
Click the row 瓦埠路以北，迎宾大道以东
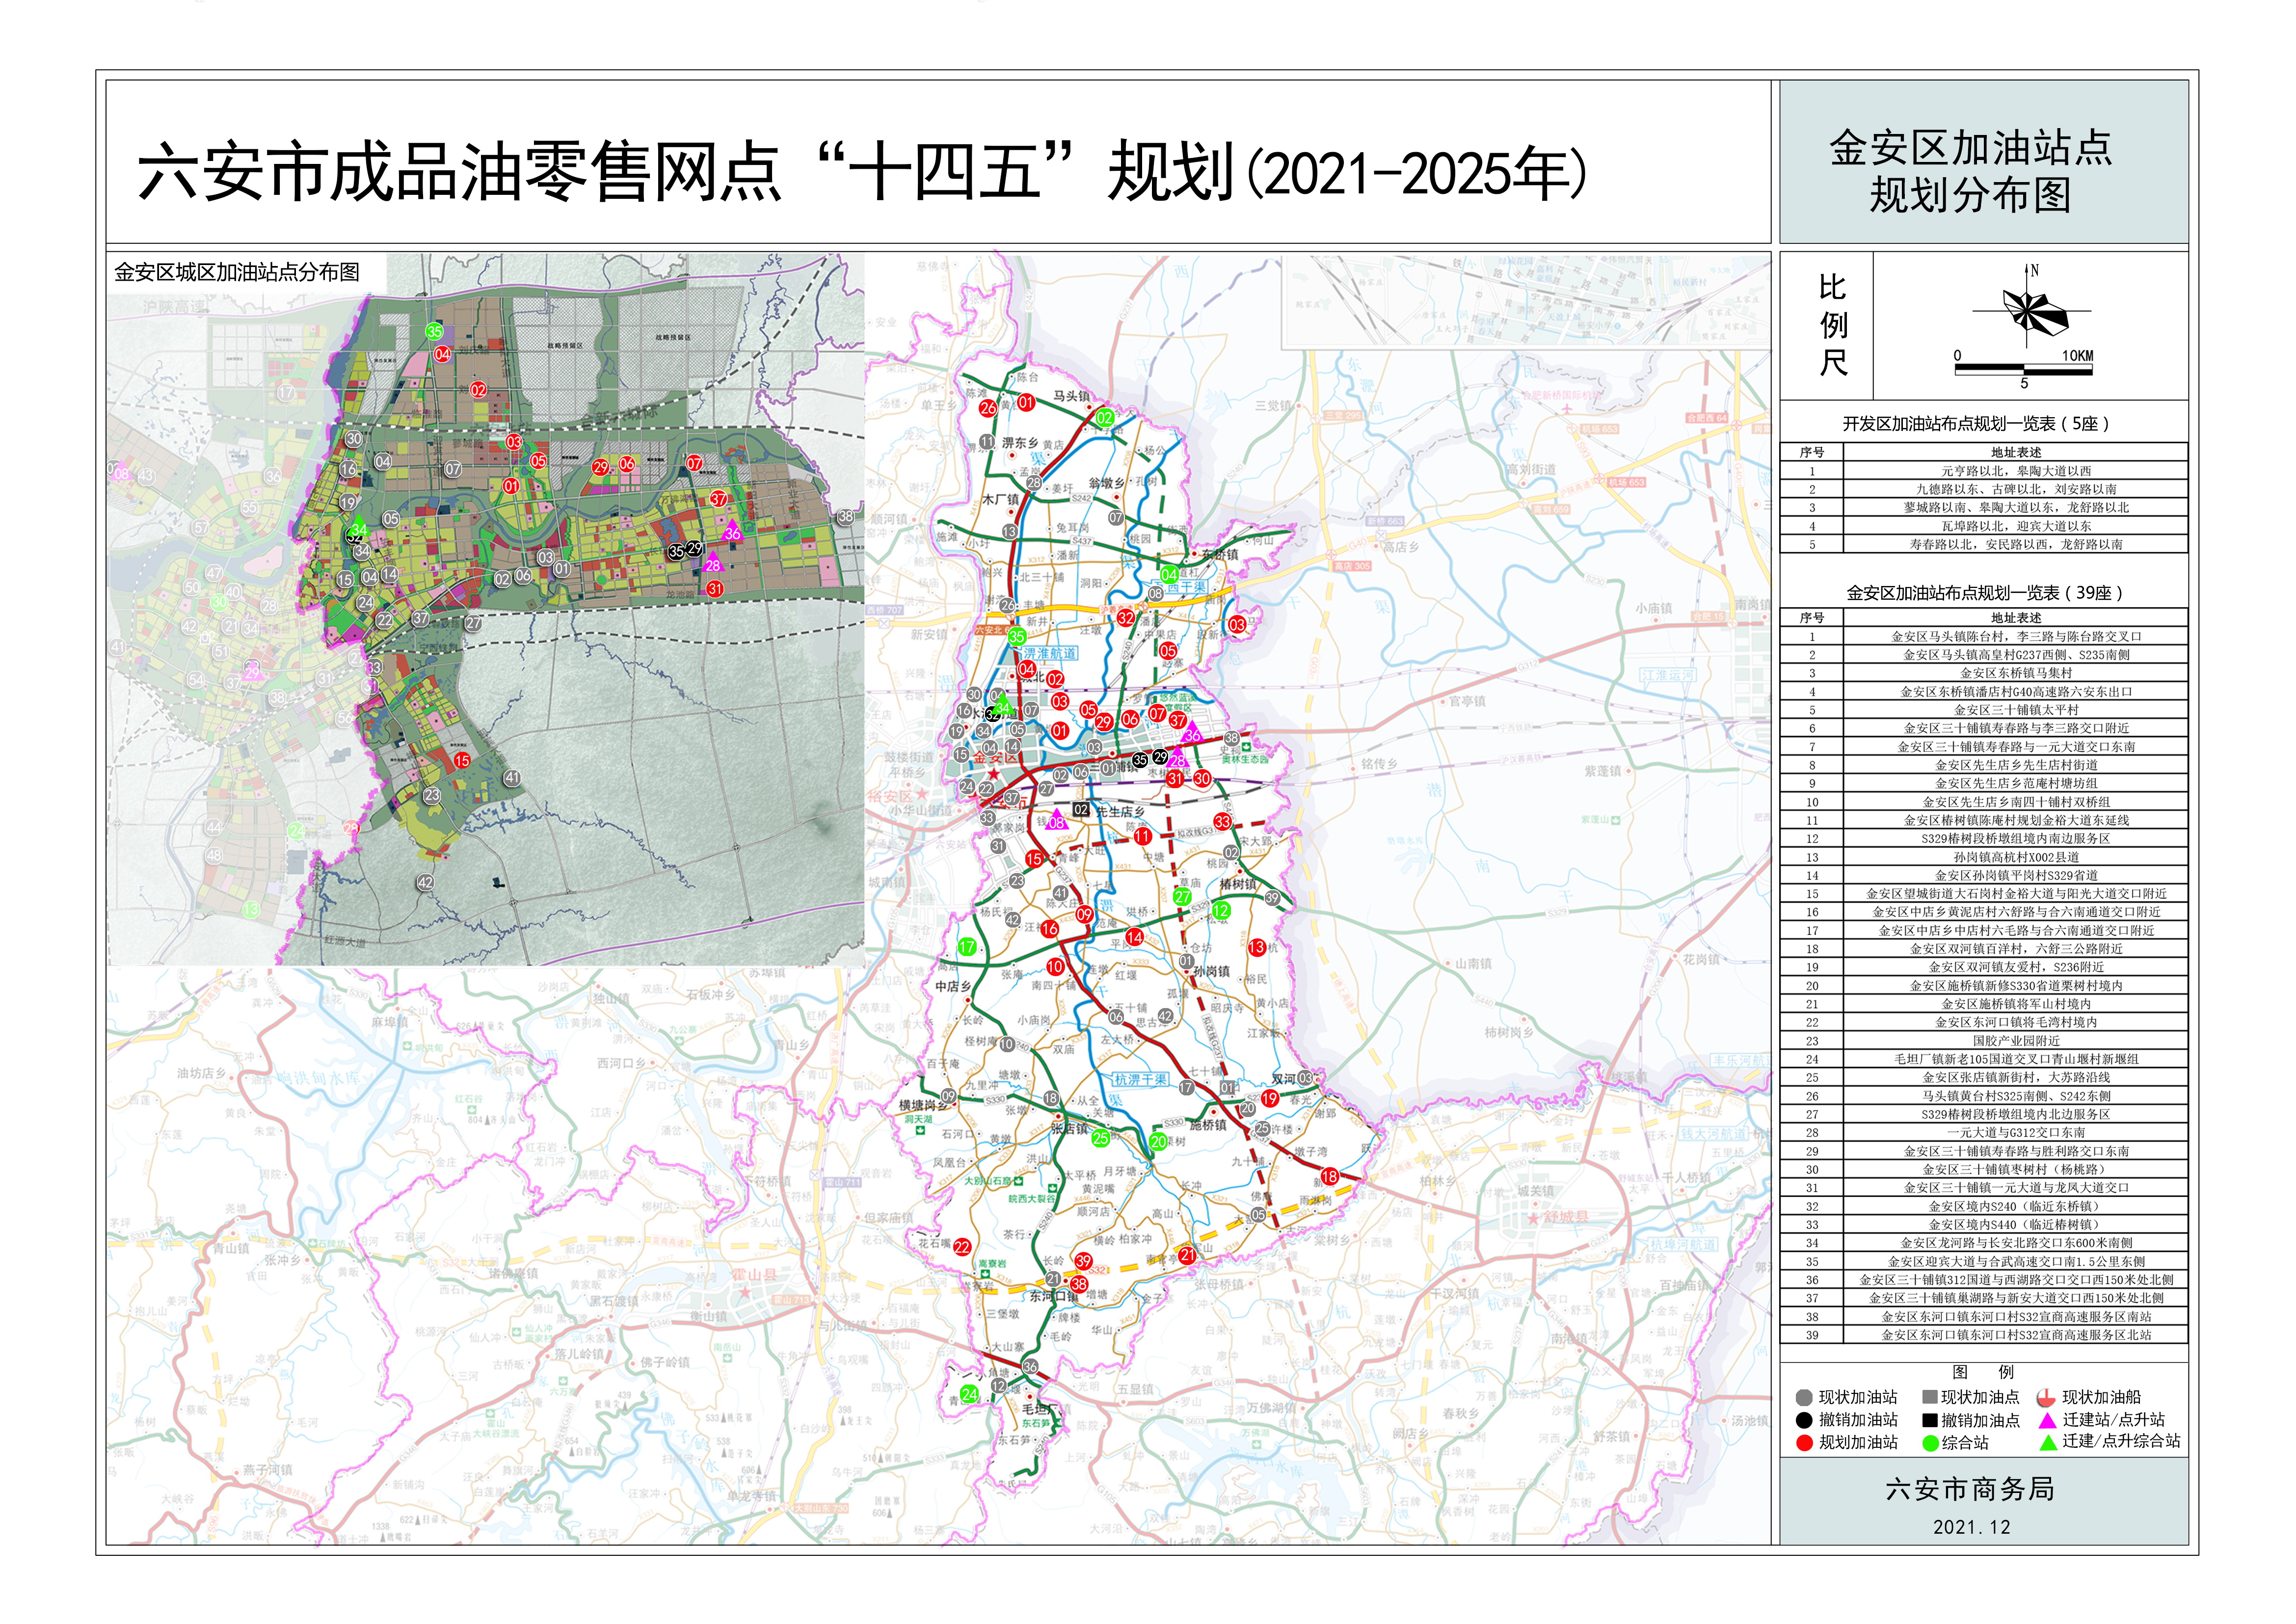(1984, 526)
